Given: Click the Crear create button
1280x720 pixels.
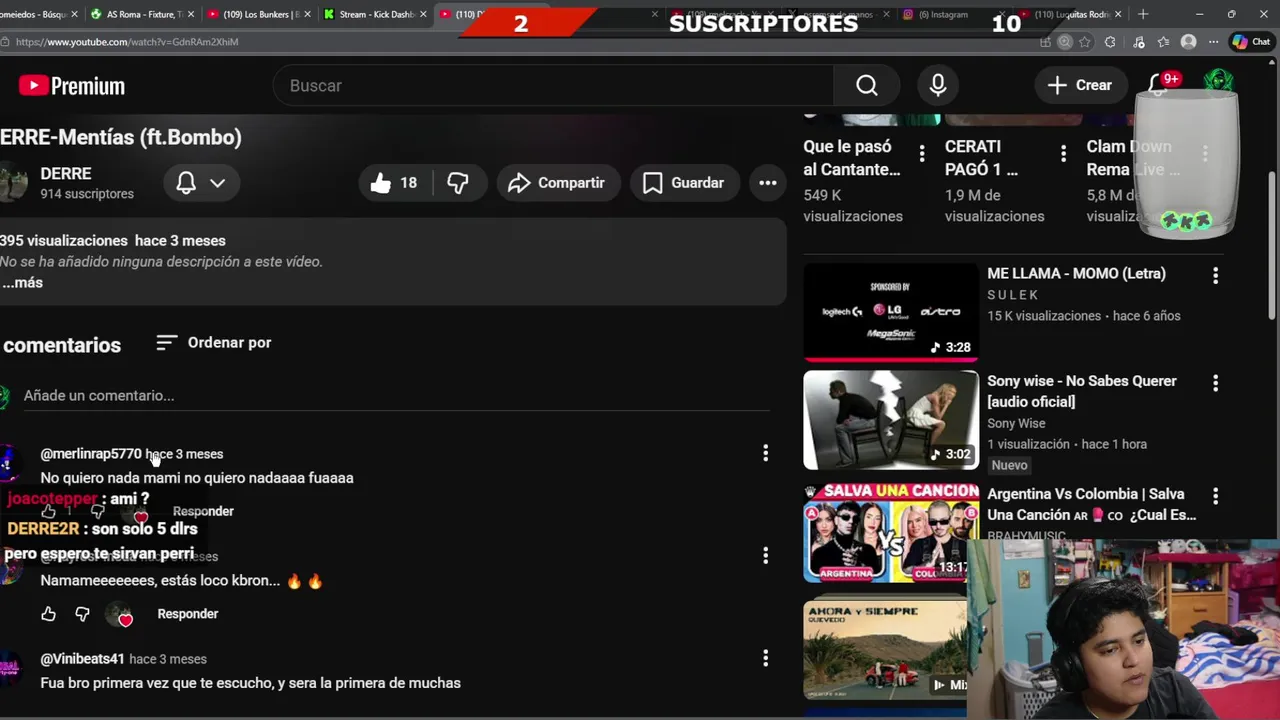Looking at the screenshot, I should point(1079,86).
